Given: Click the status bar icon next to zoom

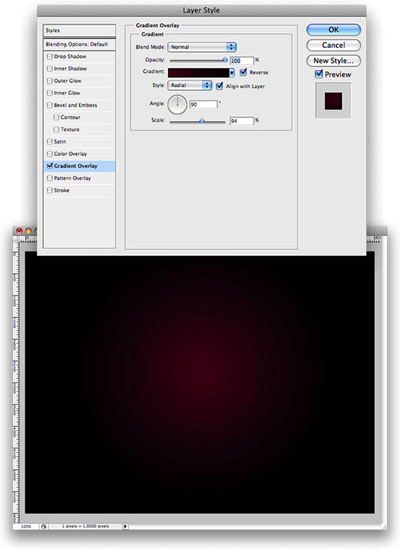Looking at the screenshot, I should tap(43, 526).
